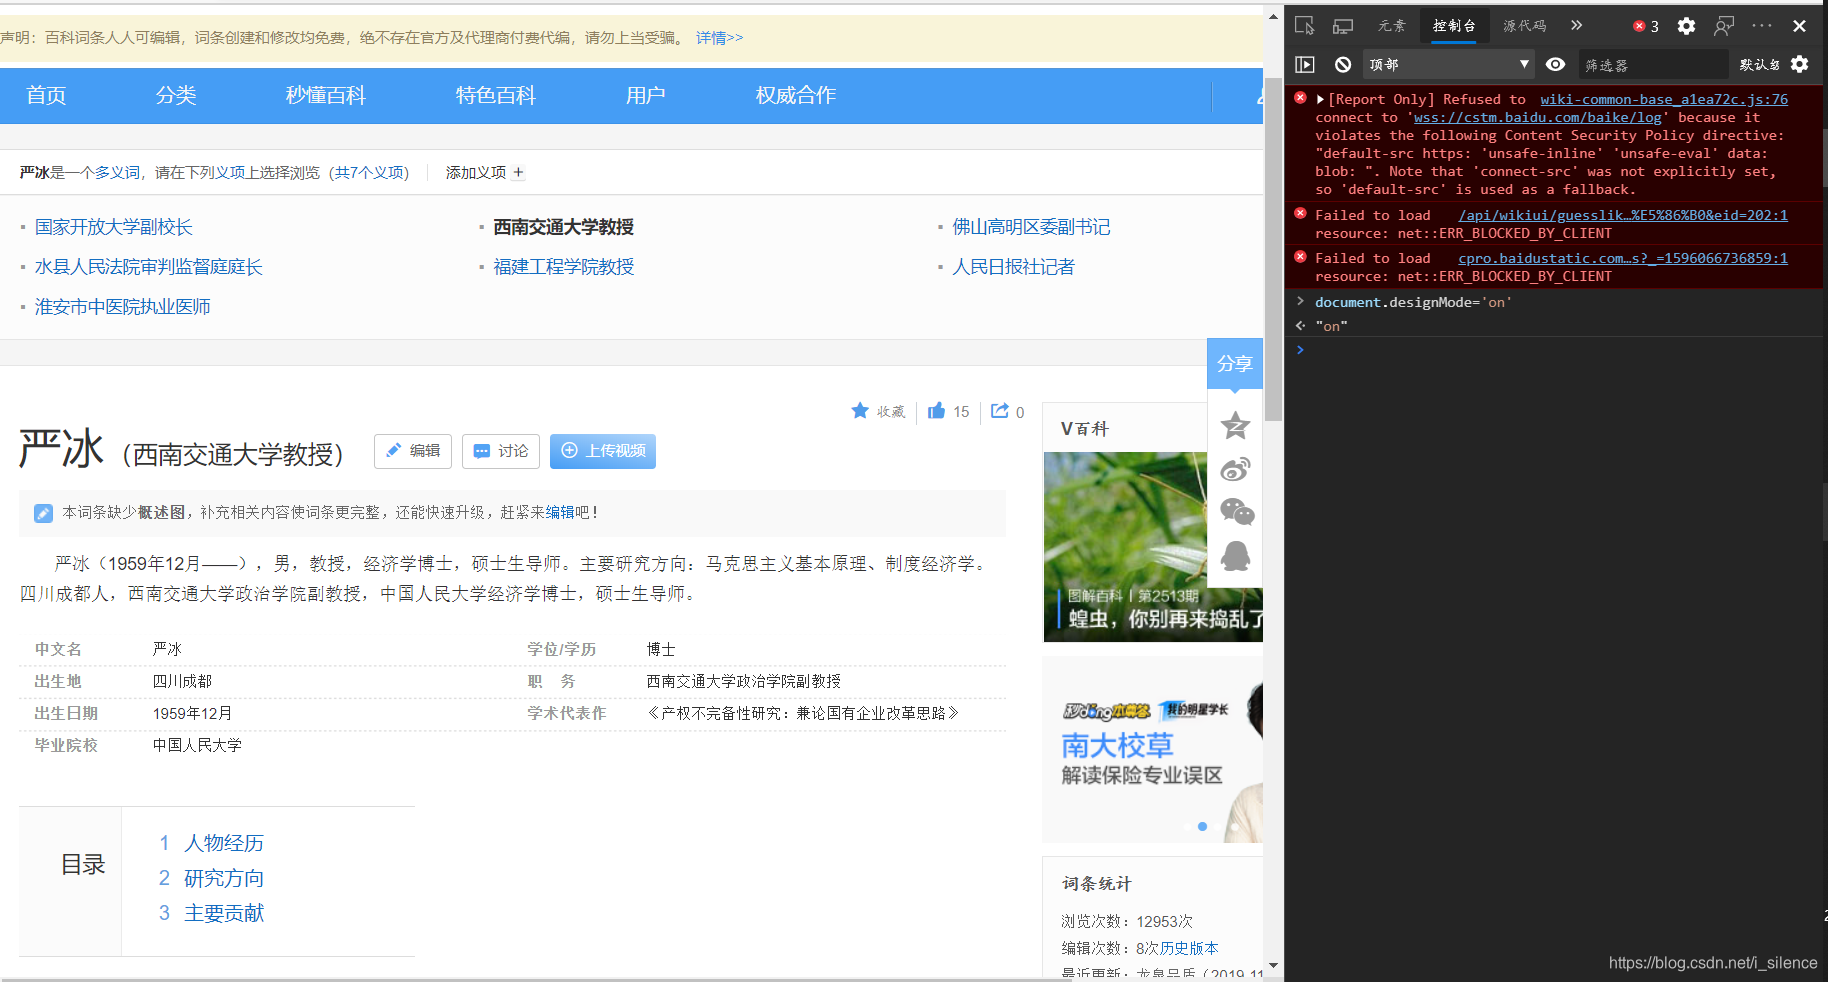Click the favorite star icon in share sidebar
Image resolution: width=1828 pixels, height=982 pixels.
pos(1235,425)
